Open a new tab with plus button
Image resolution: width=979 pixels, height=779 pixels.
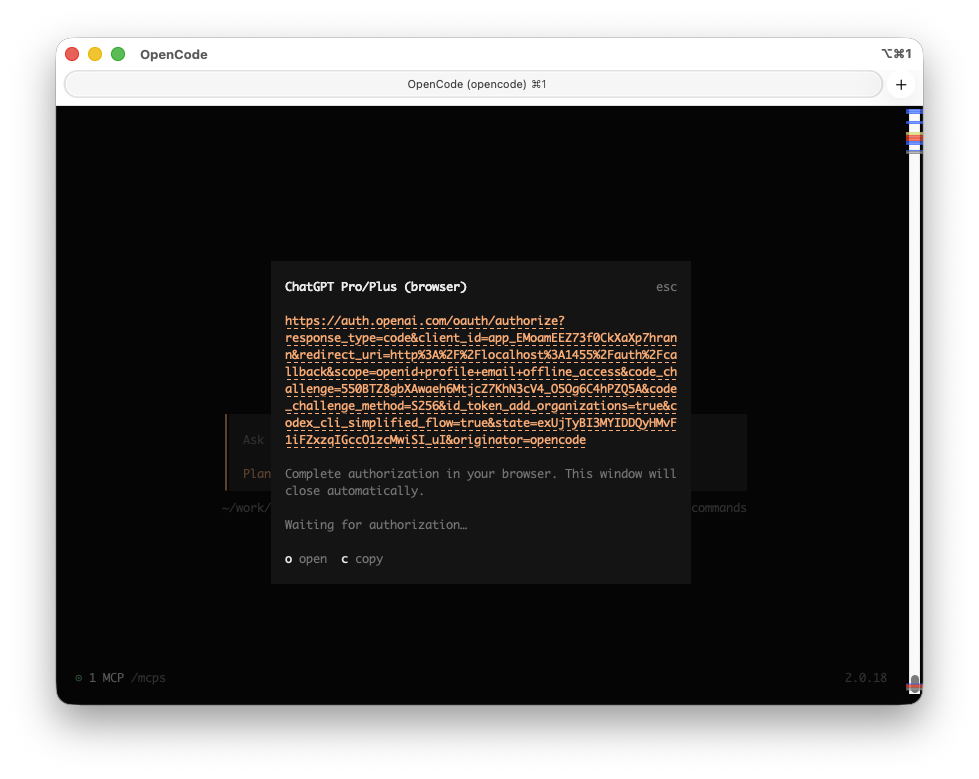901,85
